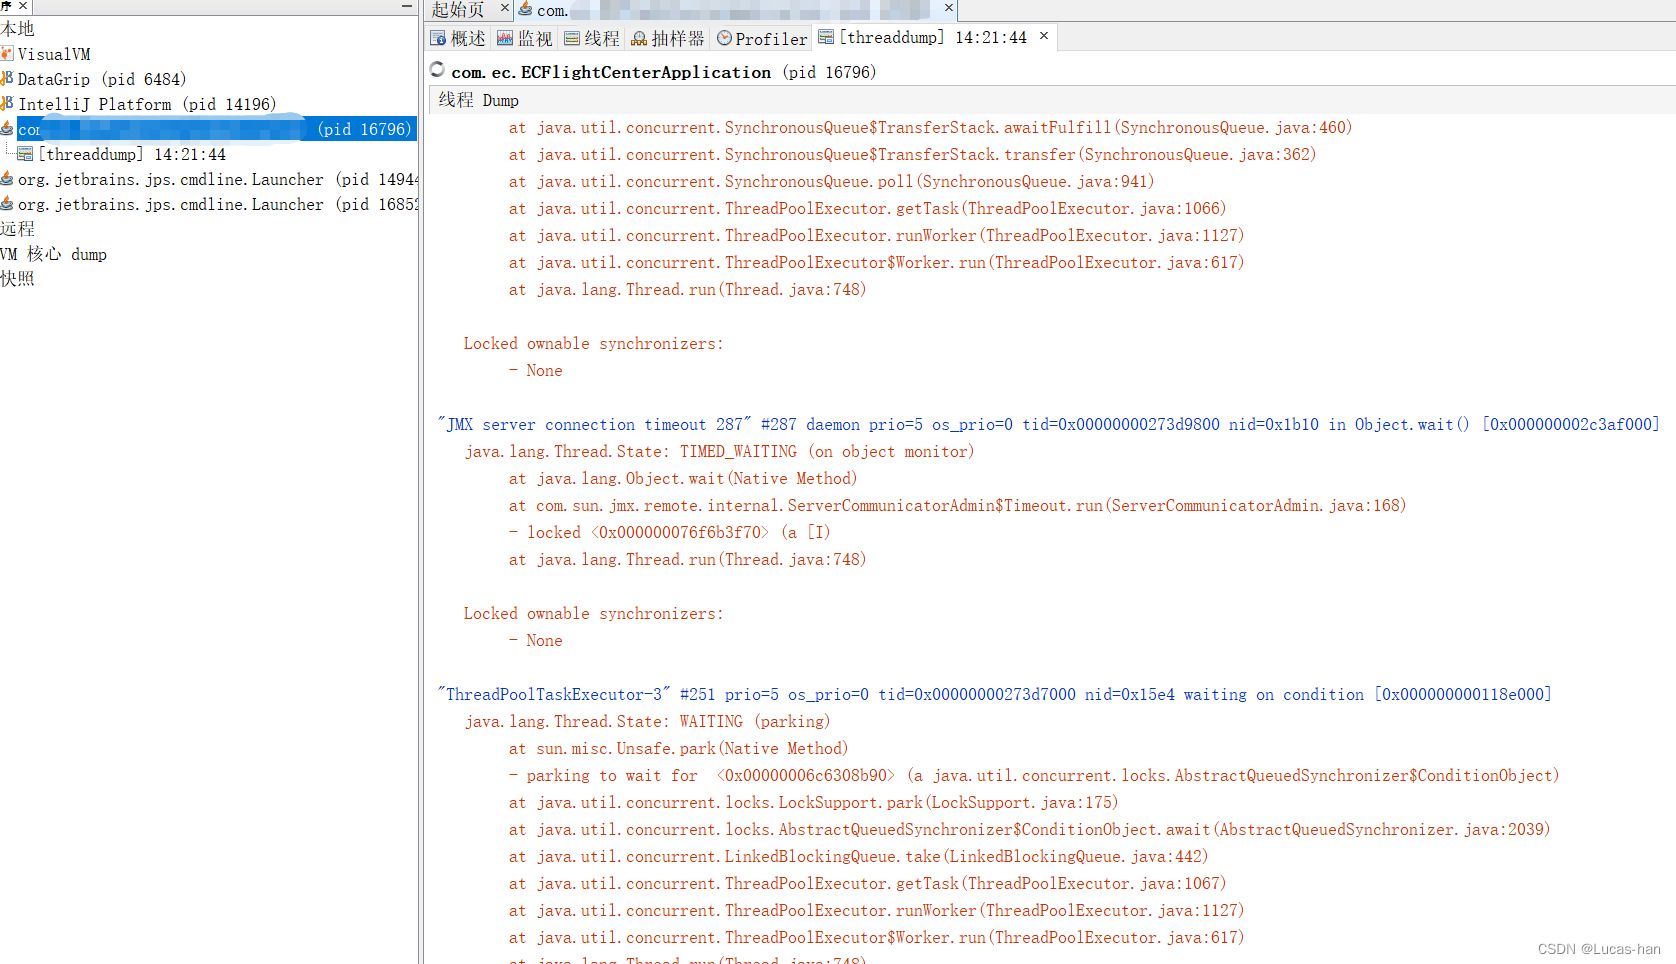Click the SynchronousQueue$TransferStack.awaitFulfill stack line
Viewport: 1676px width, 964px height.
(x=930, y=127)
